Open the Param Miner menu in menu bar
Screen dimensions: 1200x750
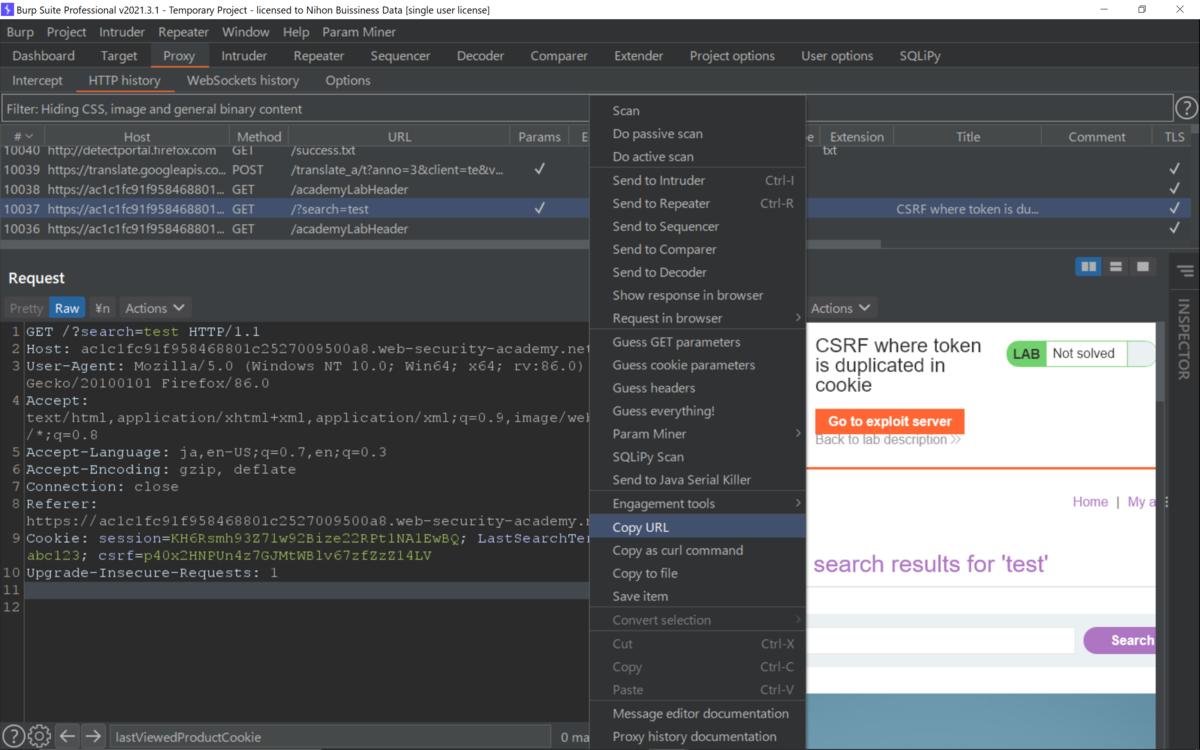coord(359,32)
